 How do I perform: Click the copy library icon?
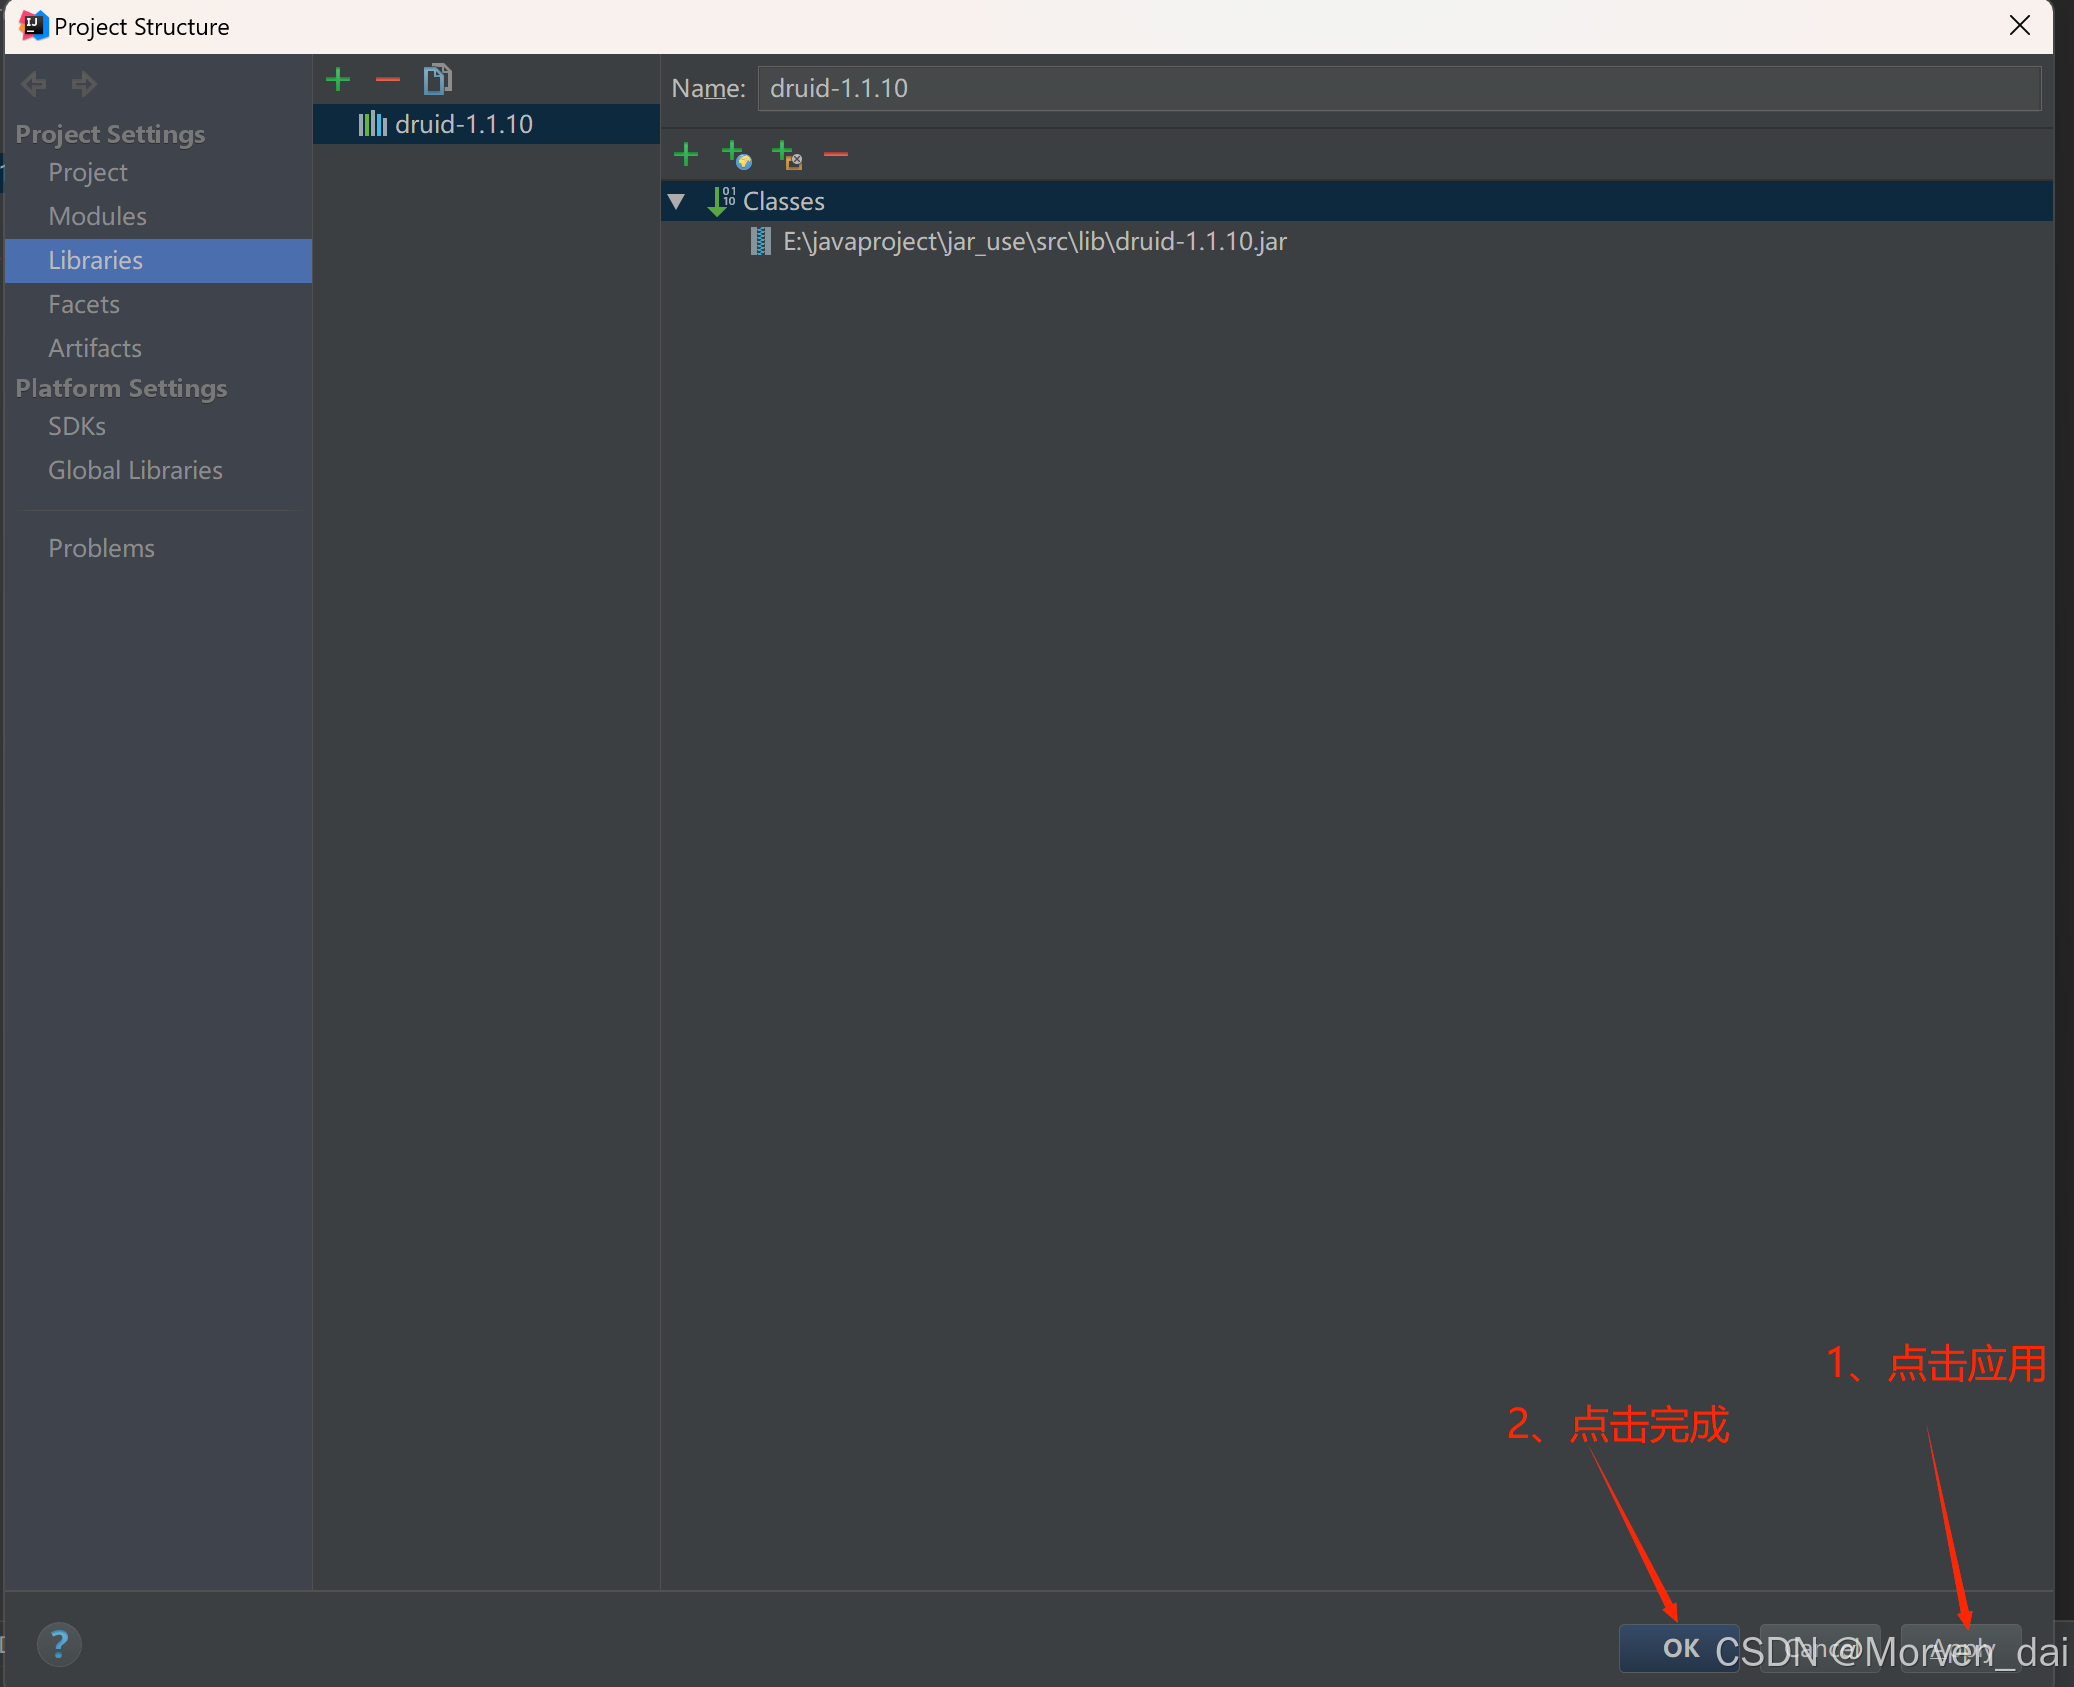click(x=437, y=79)
